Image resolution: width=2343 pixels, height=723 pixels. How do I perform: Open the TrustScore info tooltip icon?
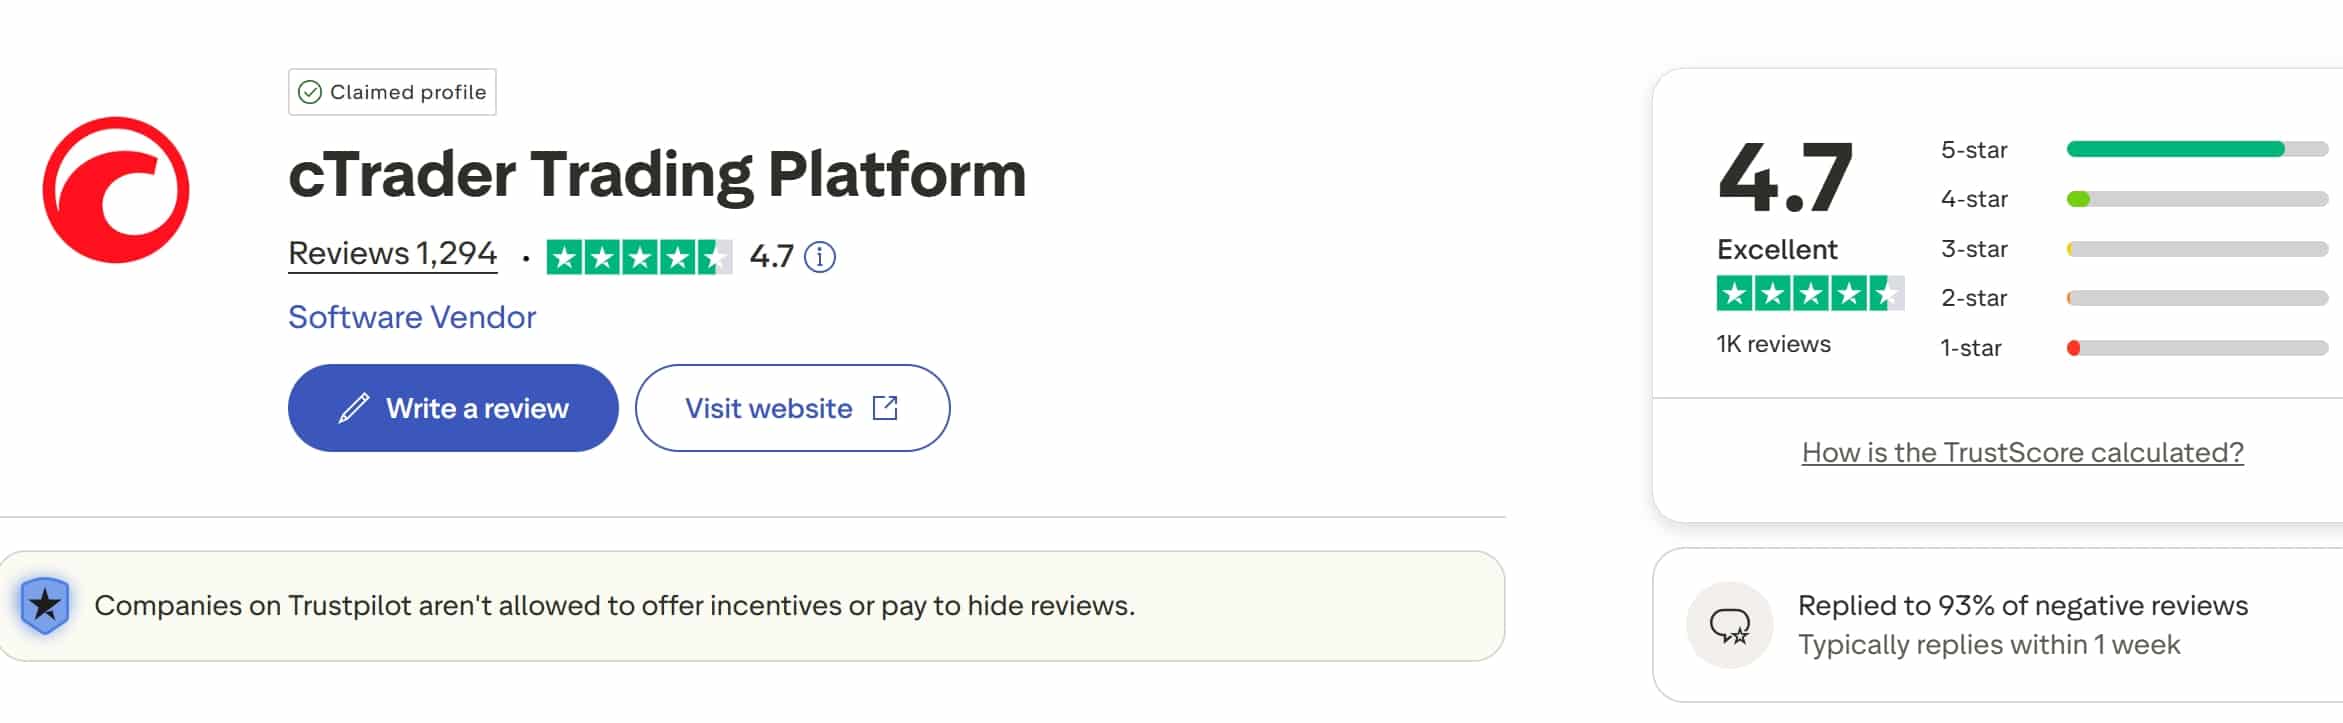click(x=820, y=257)
